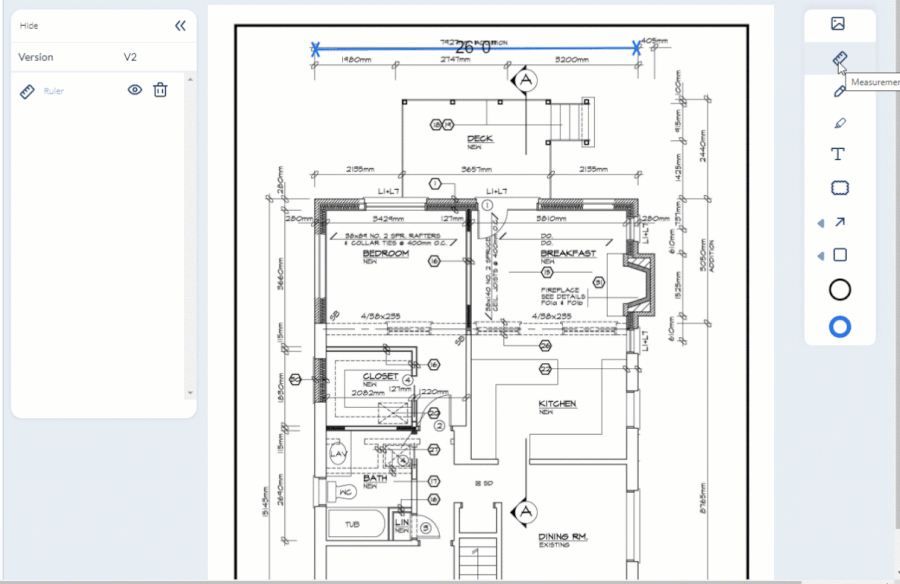
Task: Toggle visibility of the Ruler annotation
Action: 135,90
